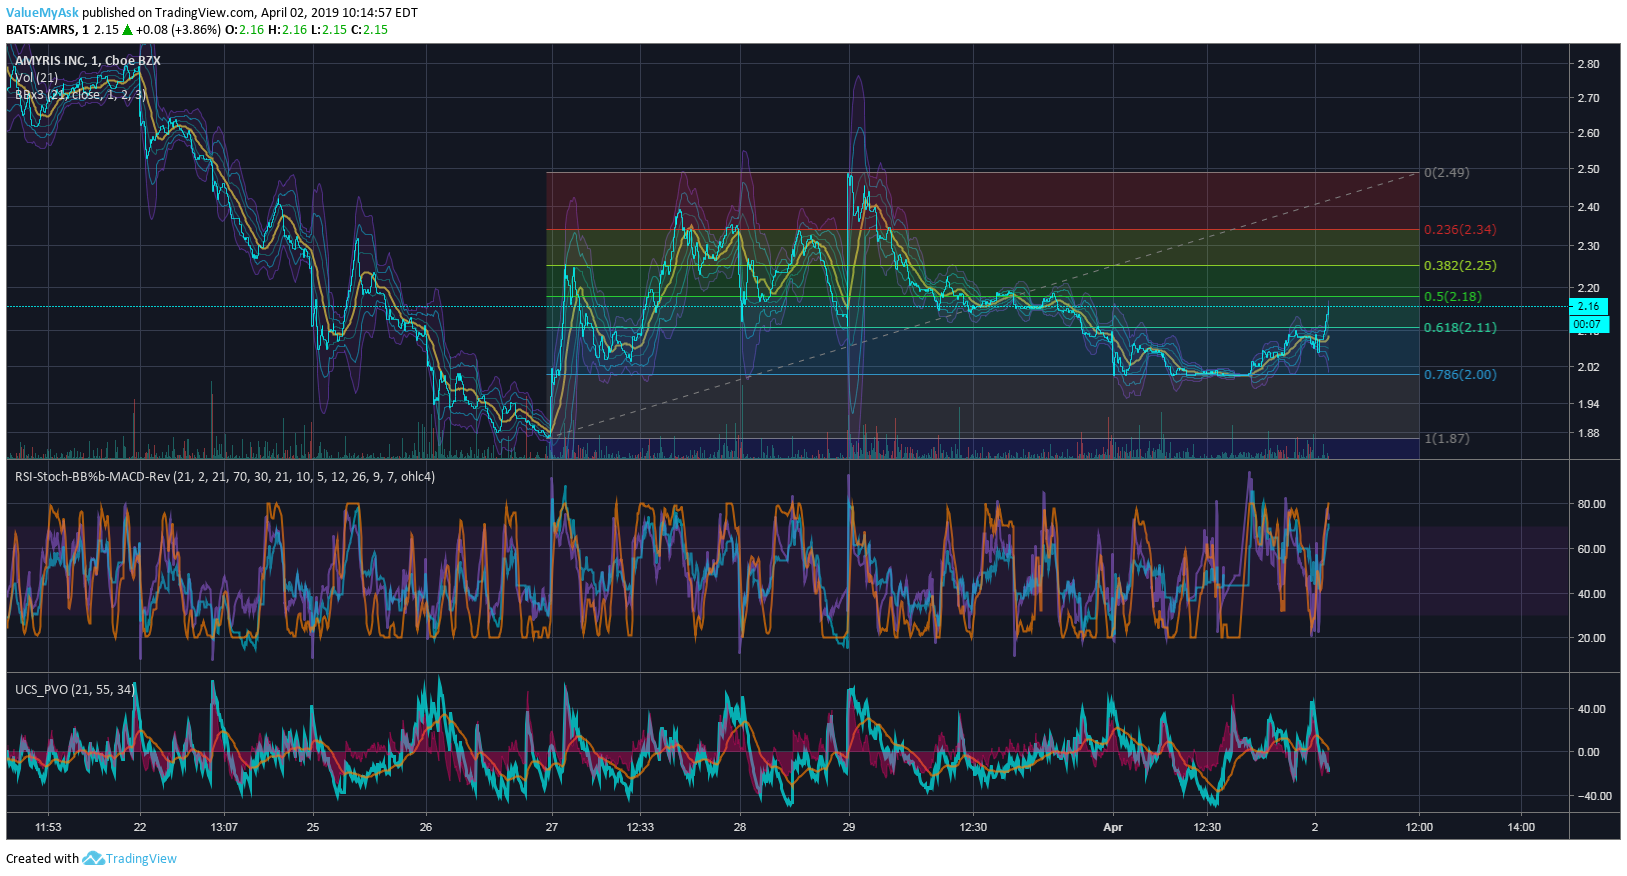Click the 1(1.87) Fibonacci base label
The image size is (1627, 876).
pyautogui.click(x=1447, y=439)
